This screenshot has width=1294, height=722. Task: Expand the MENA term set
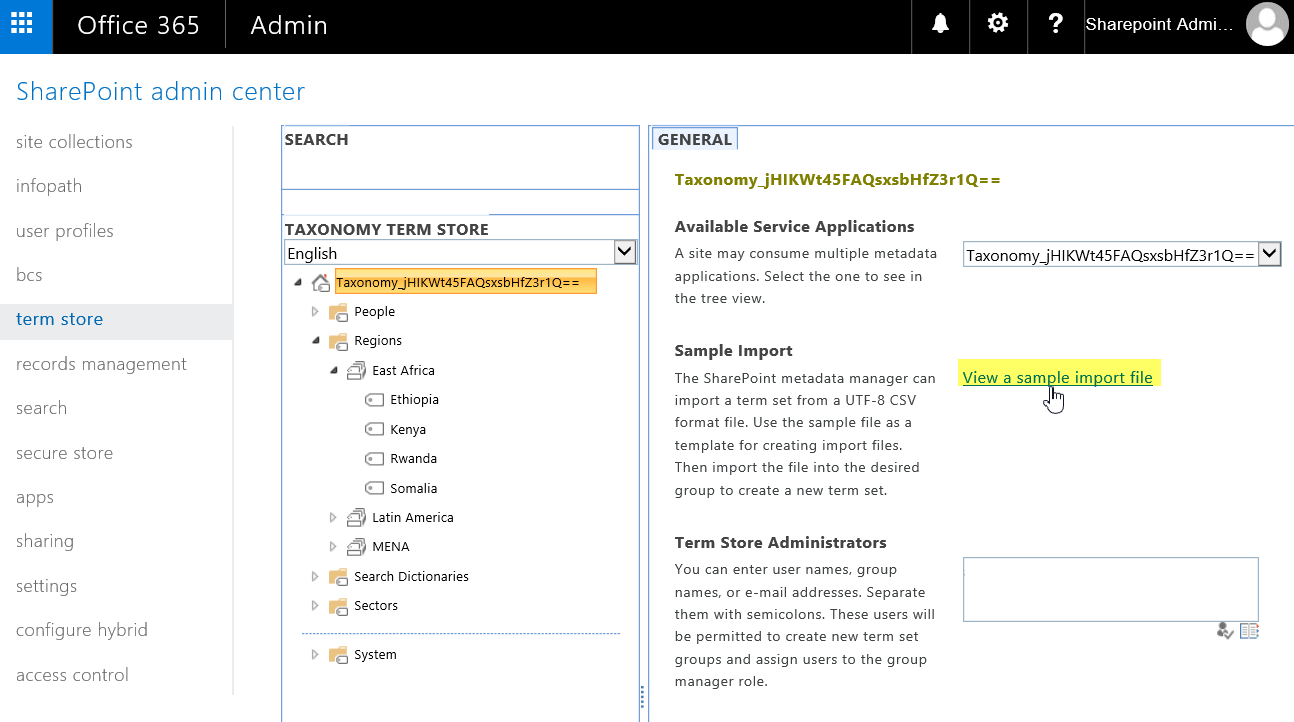[333, 547]
